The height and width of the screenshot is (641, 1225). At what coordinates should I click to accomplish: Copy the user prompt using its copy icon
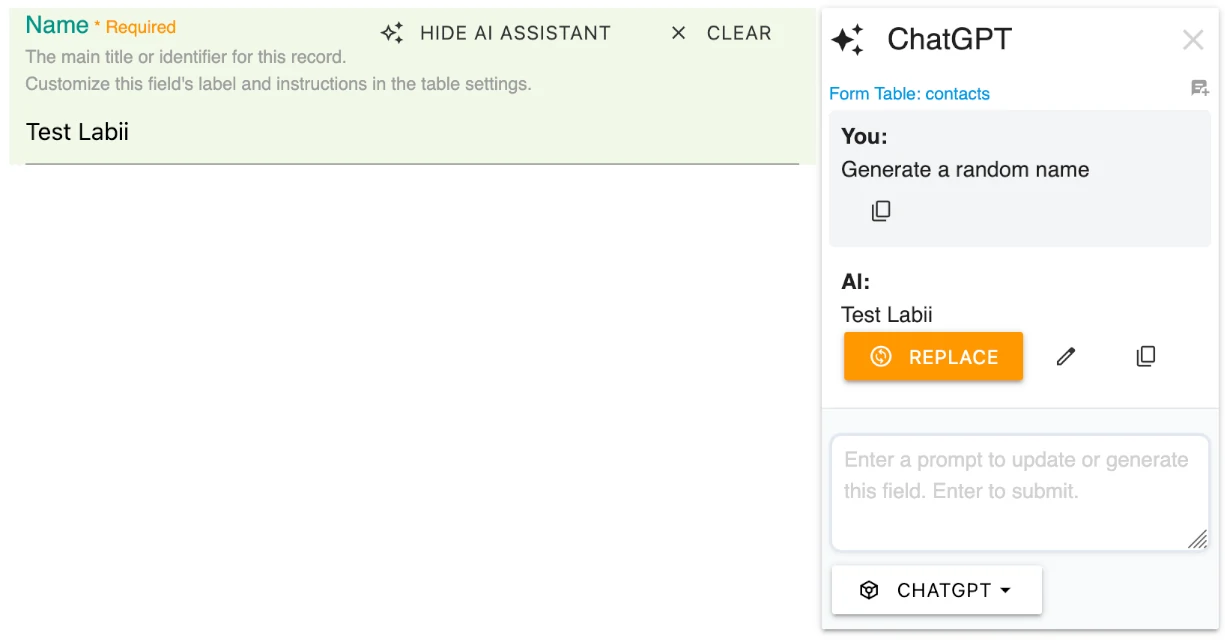pos(881,210)
